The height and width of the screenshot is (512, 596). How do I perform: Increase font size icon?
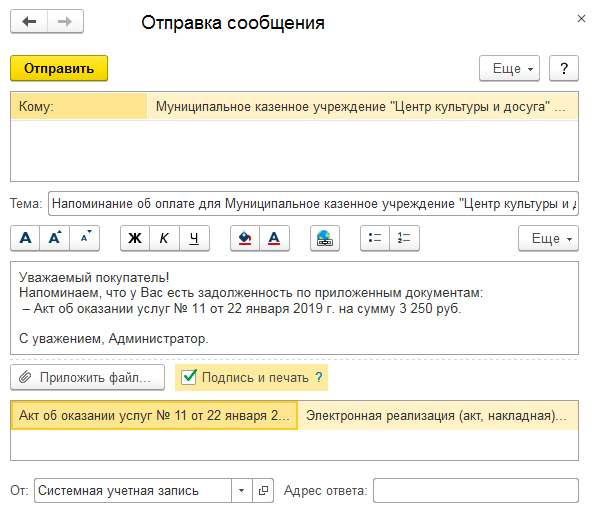(x=55, y=238)
